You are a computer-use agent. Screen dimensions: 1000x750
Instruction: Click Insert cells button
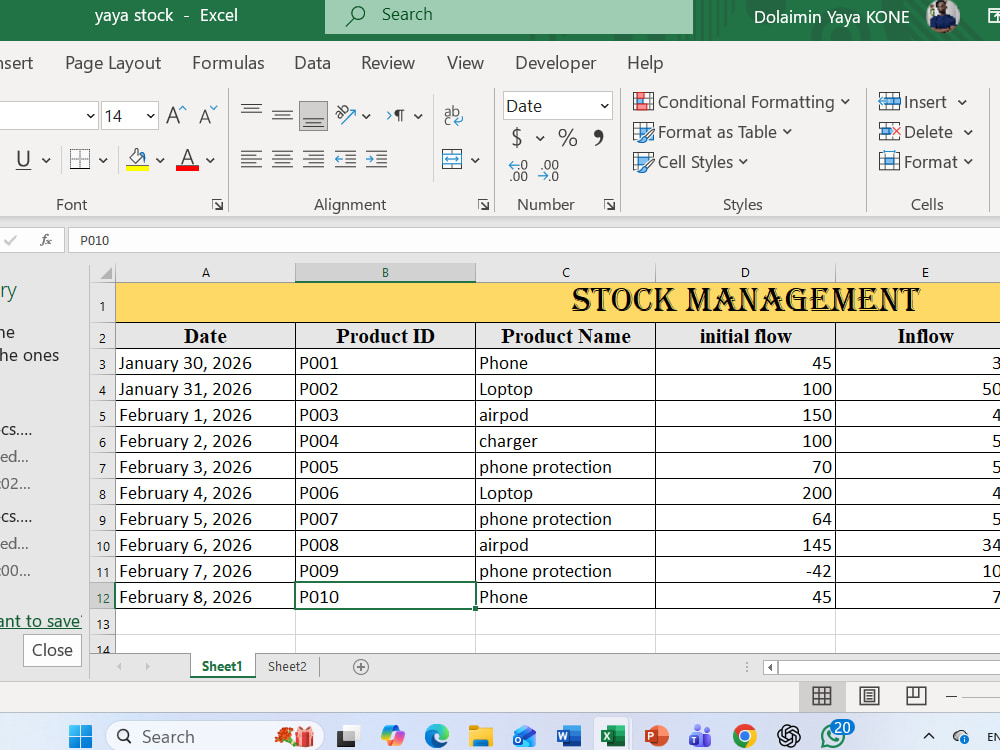[x=913, y=102]
